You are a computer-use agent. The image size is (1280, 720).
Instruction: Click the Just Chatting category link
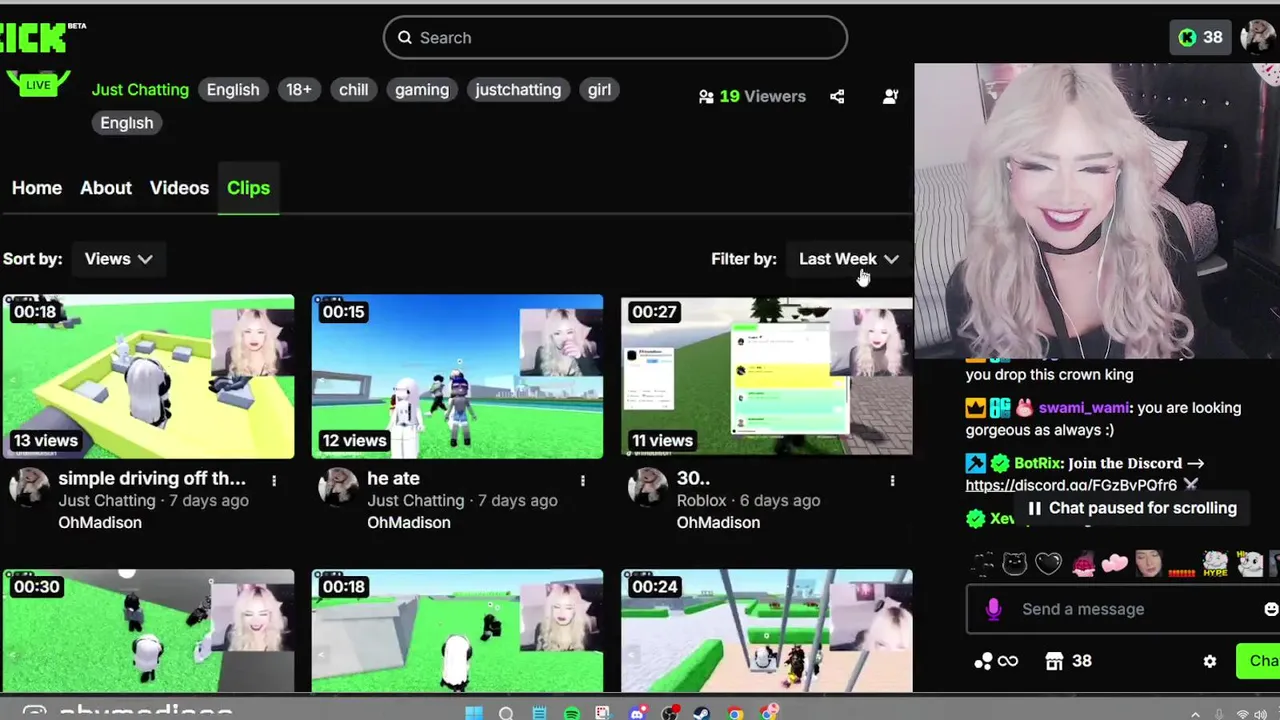[140, 90]
